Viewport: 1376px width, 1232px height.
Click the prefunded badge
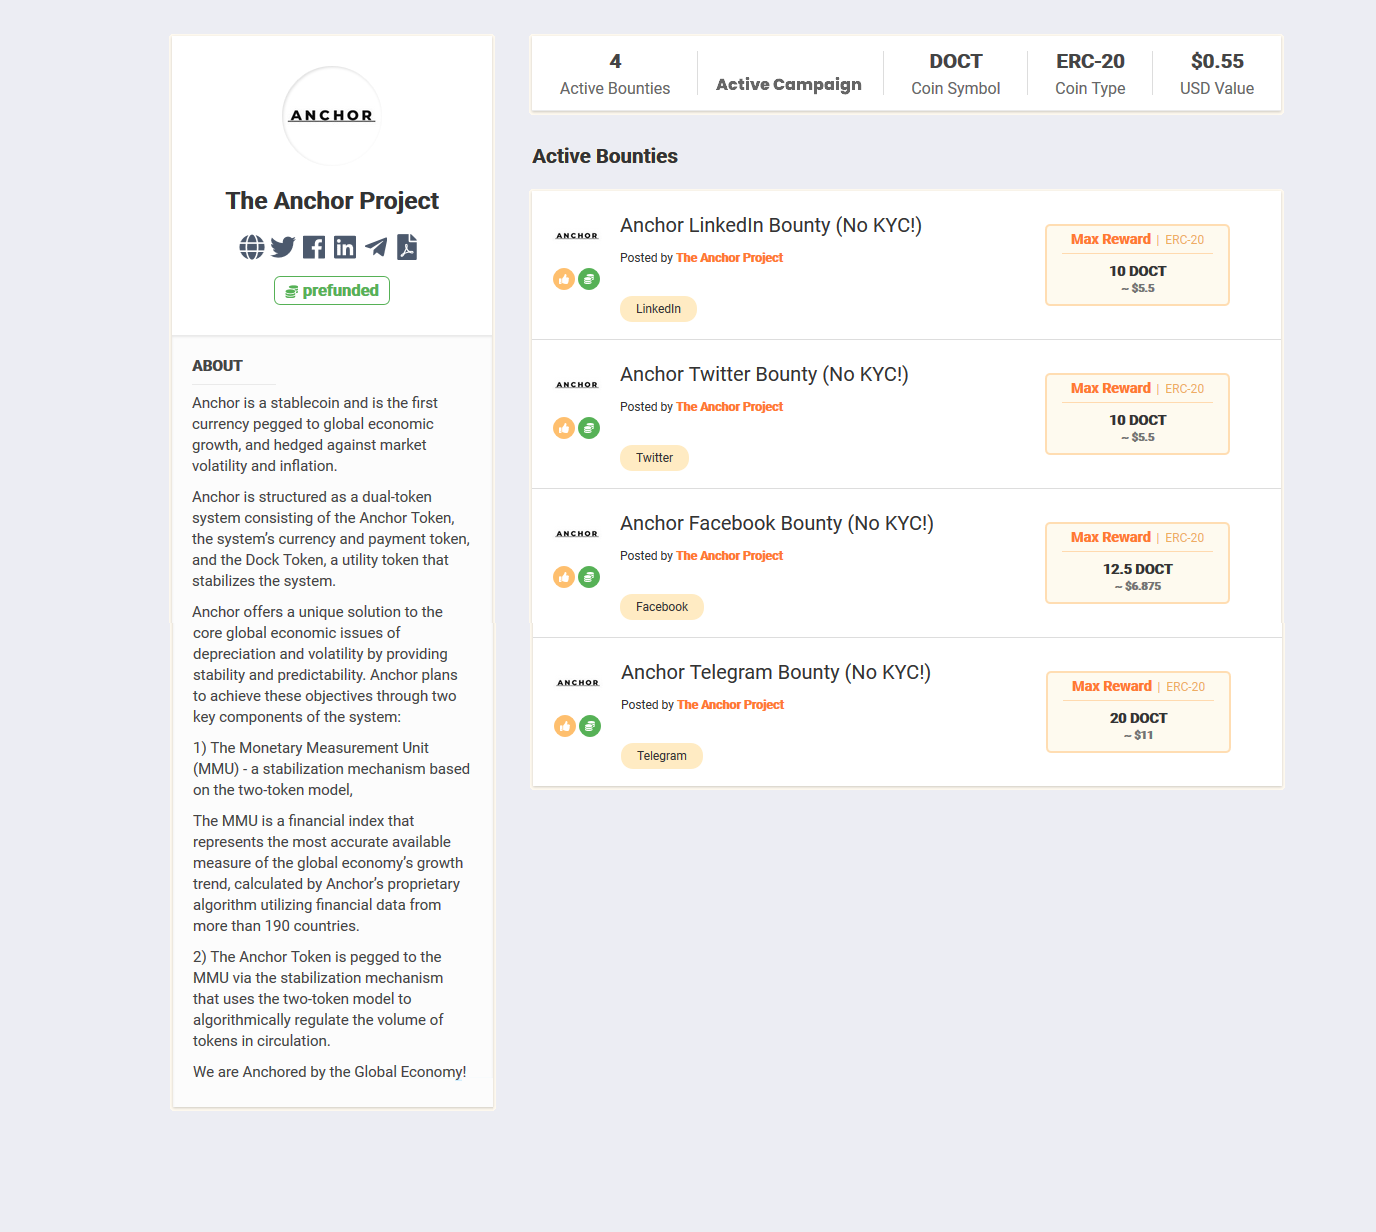[x=332, y=291]
